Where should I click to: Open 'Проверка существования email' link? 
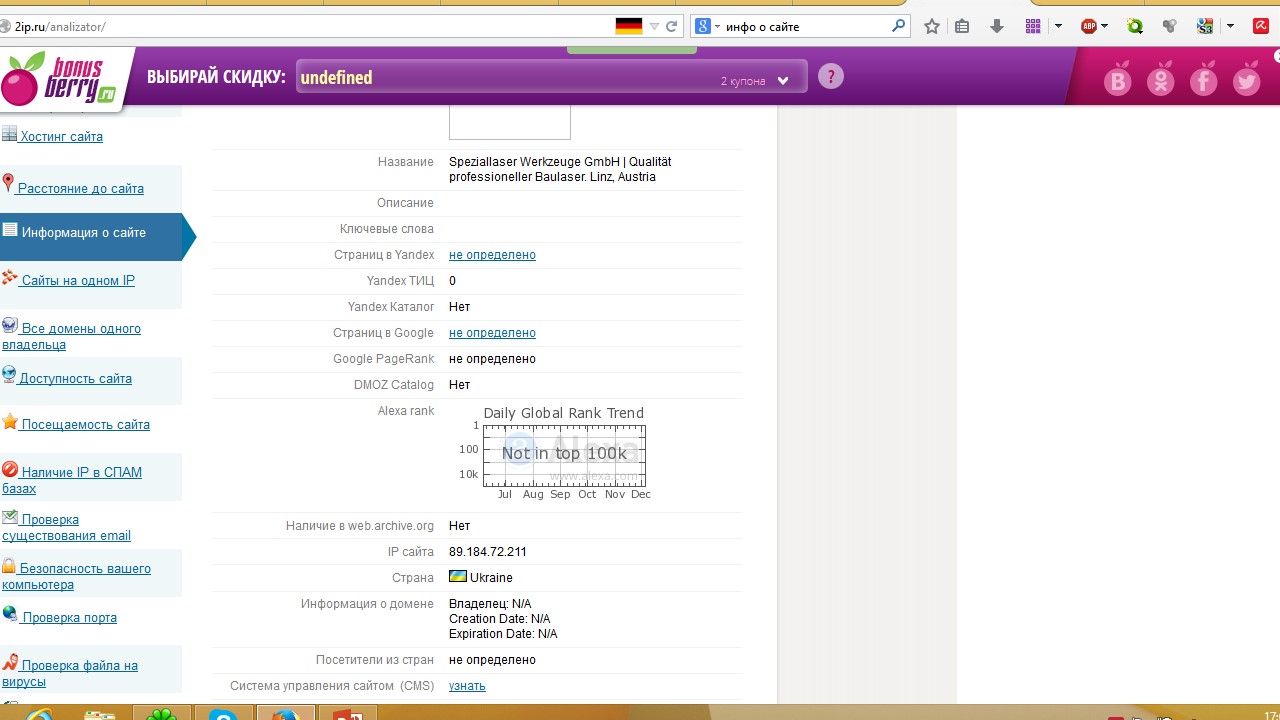tap(66, 527)
